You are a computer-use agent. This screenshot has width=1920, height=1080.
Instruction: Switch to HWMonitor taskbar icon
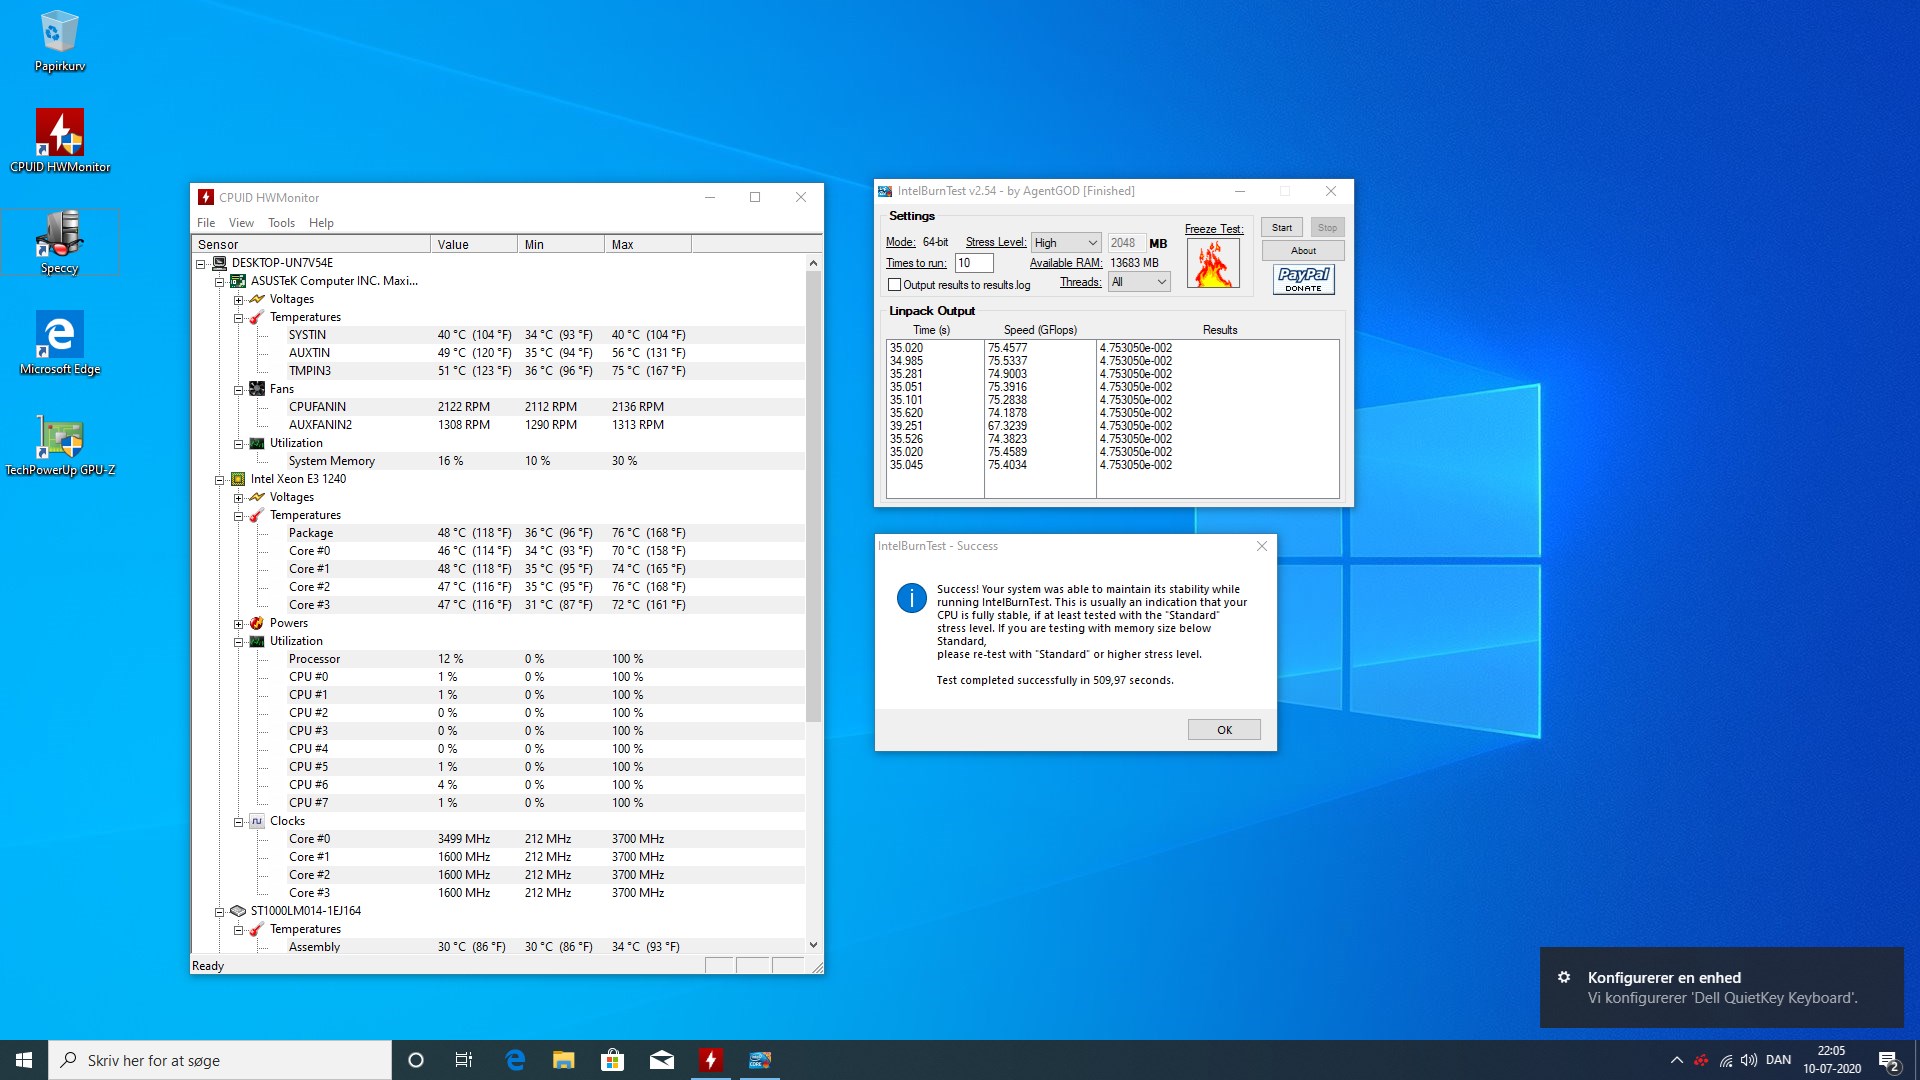click(710, 1060)
